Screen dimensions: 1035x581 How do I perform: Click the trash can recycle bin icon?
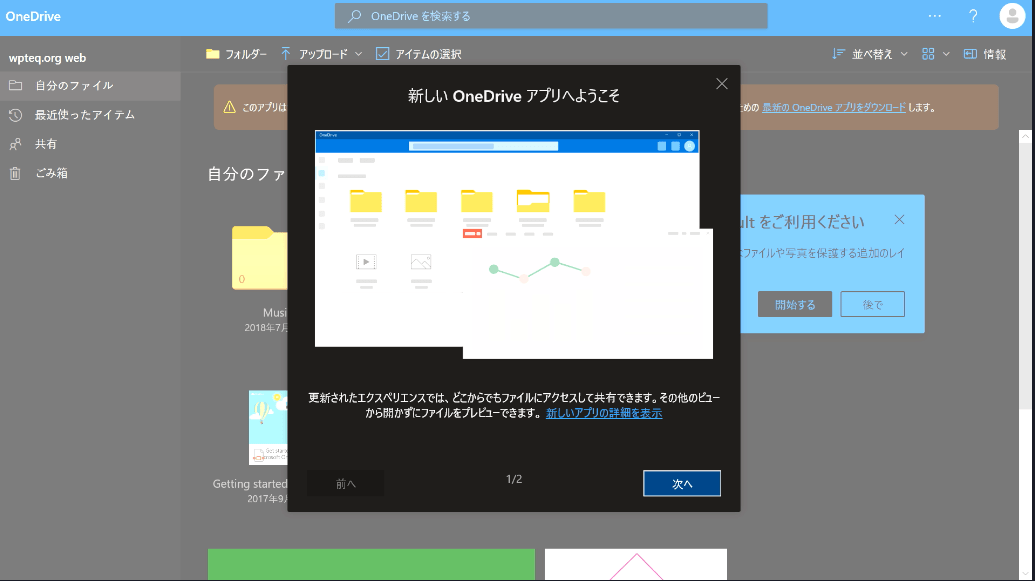(x=15, y=173)
